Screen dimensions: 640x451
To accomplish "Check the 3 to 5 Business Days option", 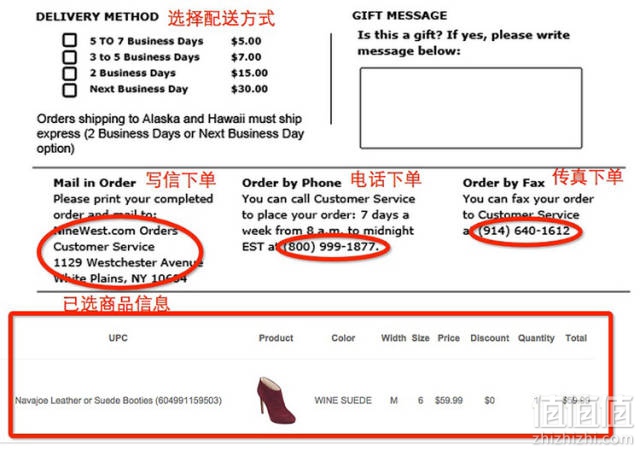I will click(69, 57).
